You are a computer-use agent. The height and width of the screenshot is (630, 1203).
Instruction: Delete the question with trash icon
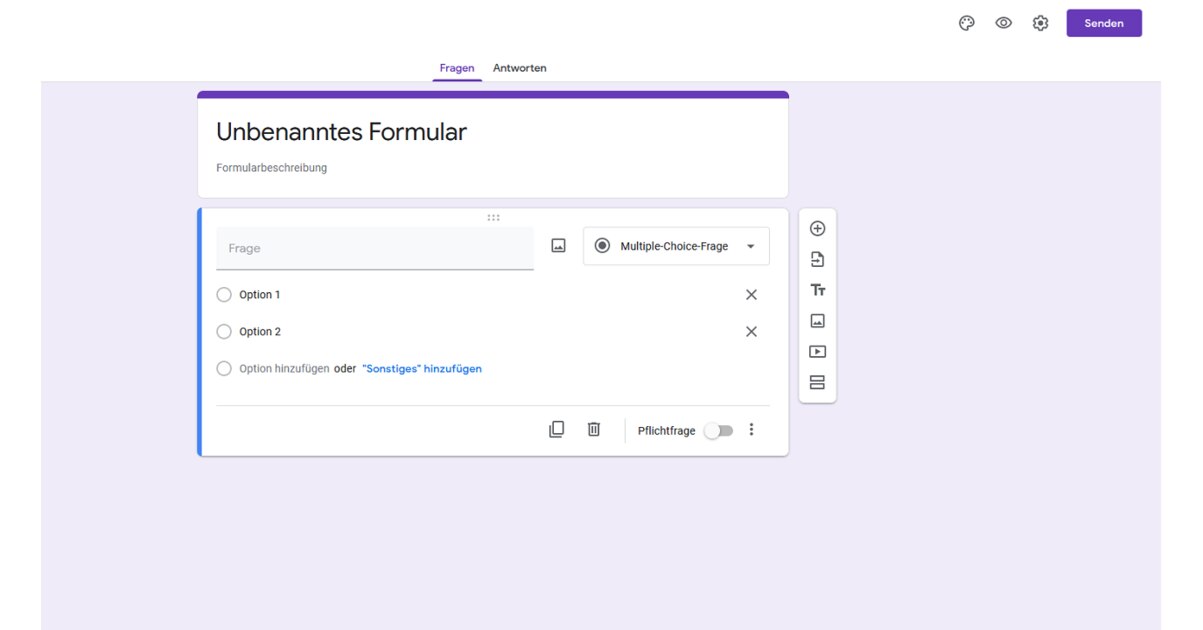pos(594,429)
